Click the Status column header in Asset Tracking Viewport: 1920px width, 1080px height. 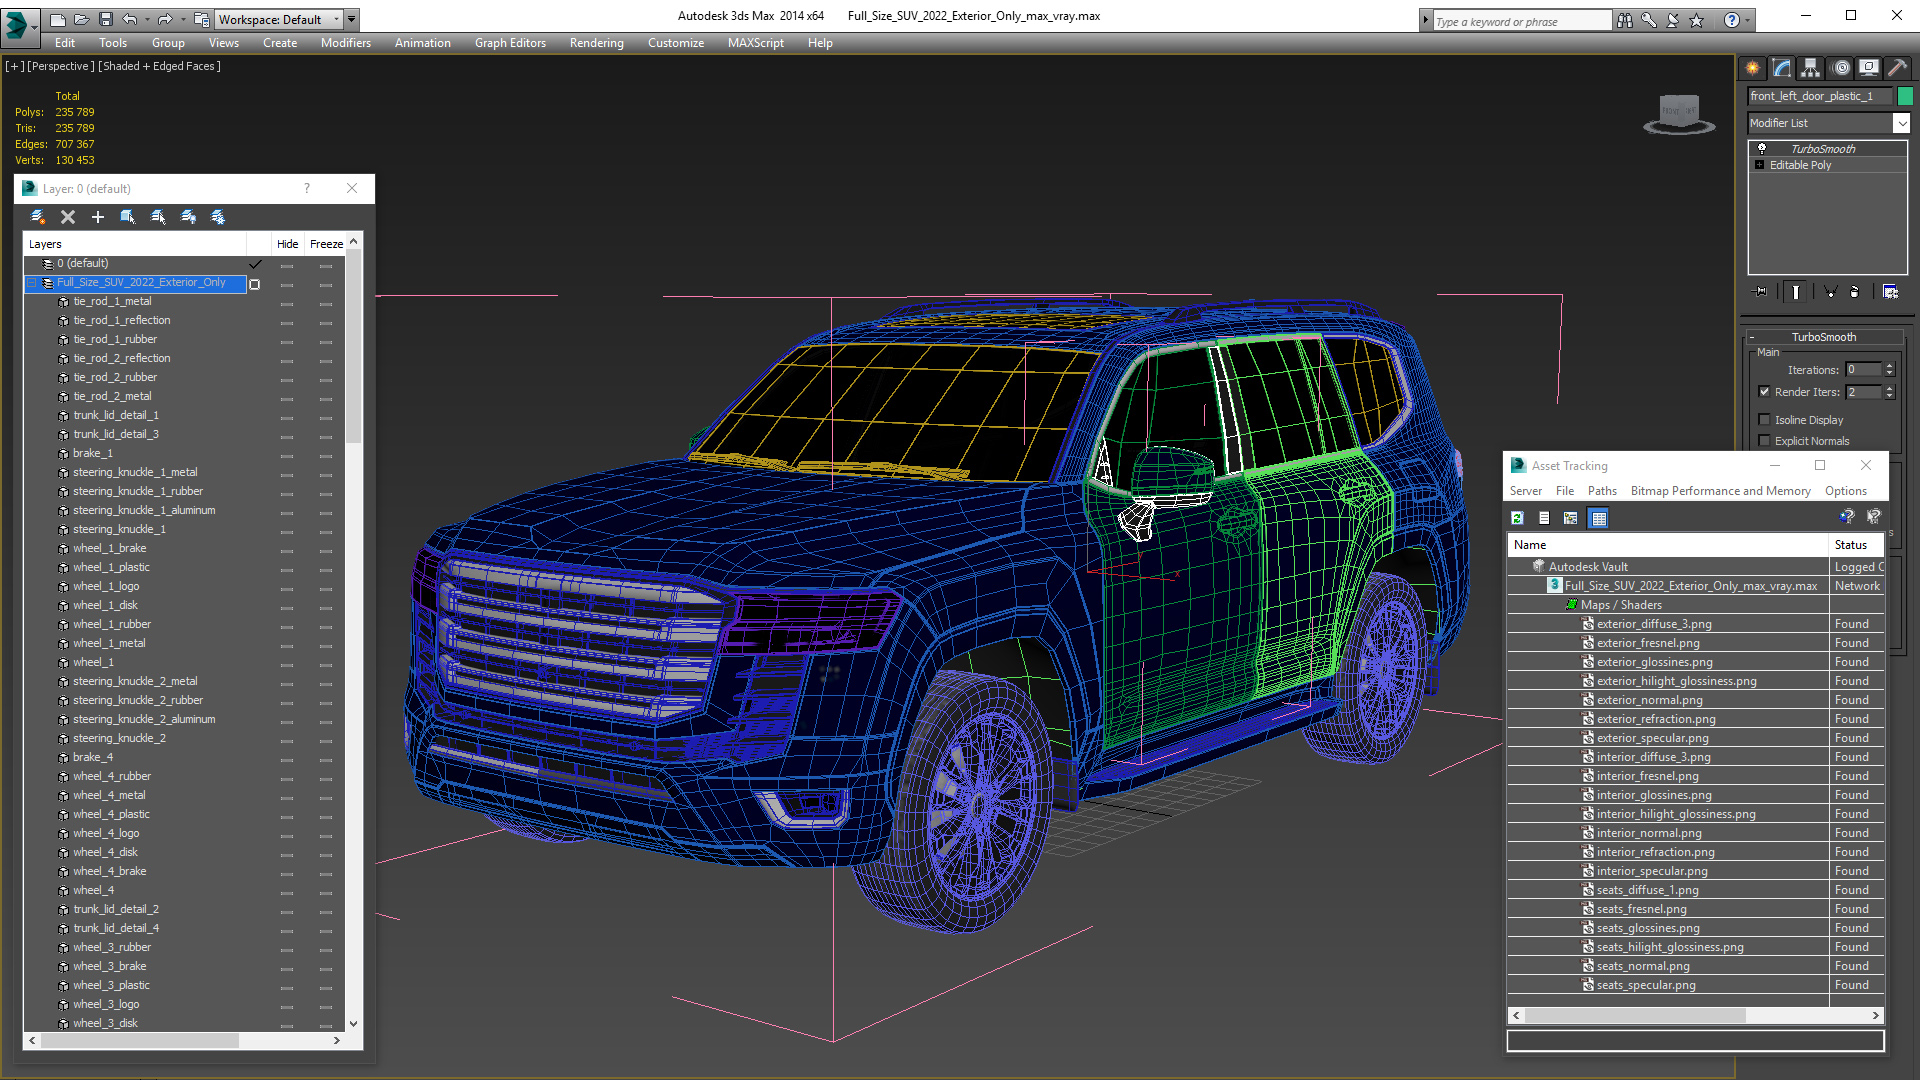1856,545
